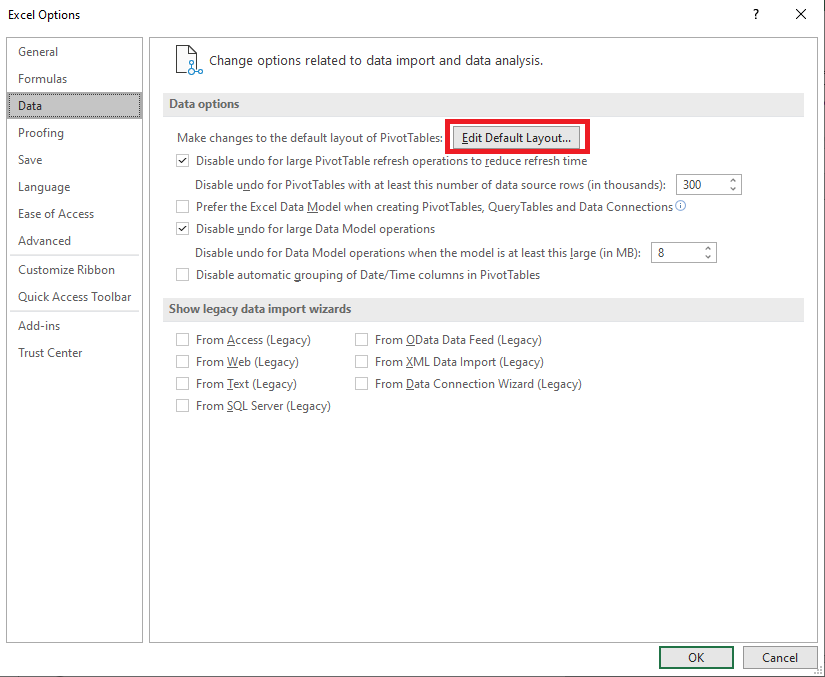The height and width of the screenshot is (677, 825).
Task: Check From OData Data Feed (Legacy) wizard
Action: click(x=361, y=340)
